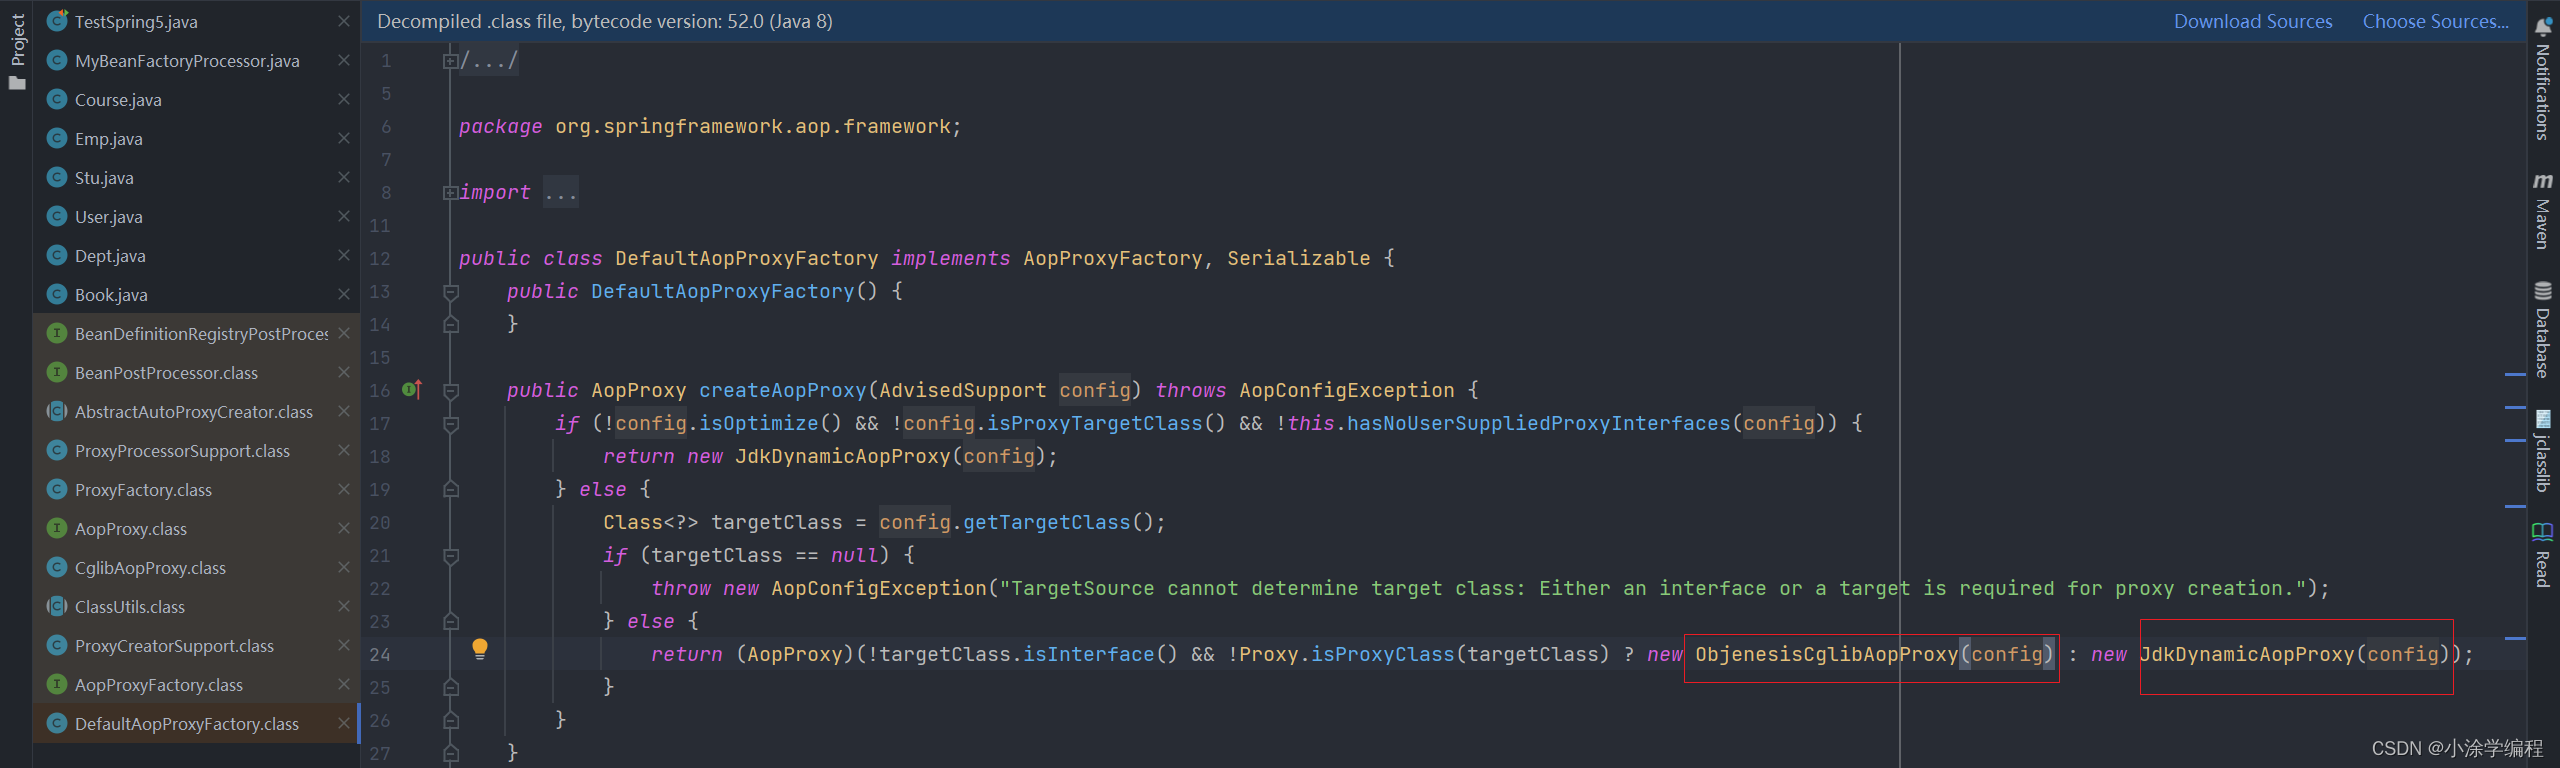Close the Book.java tab
2560x768 pixels.
[344, 294]
